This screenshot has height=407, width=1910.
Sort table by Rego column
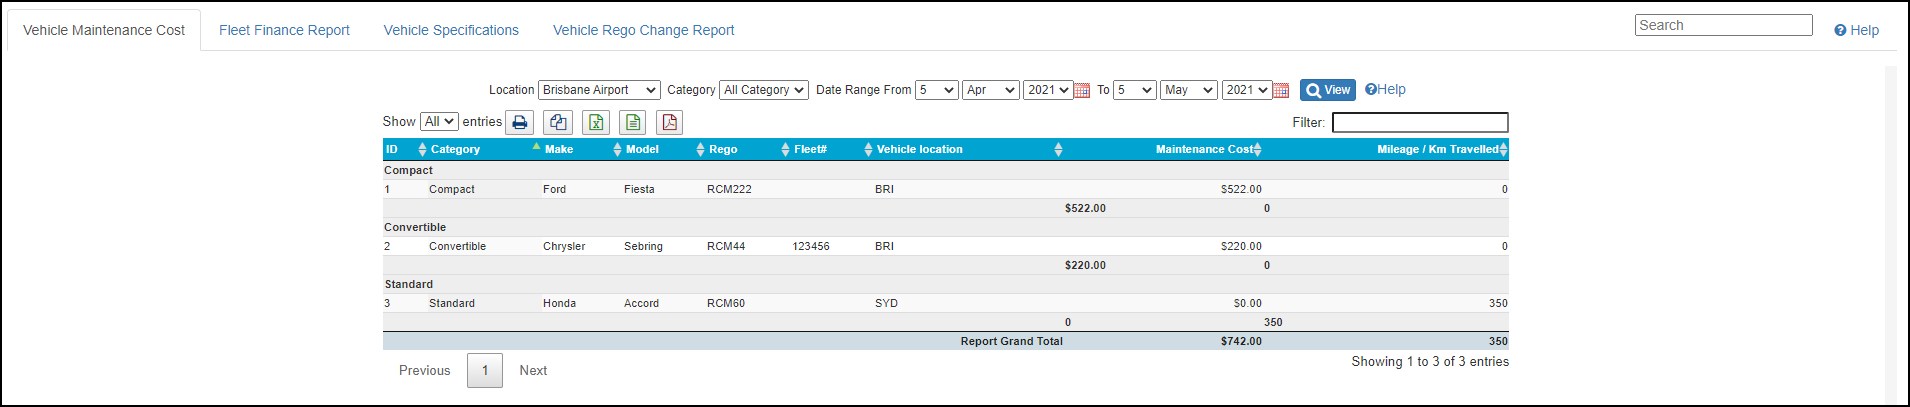pos(748,149)
